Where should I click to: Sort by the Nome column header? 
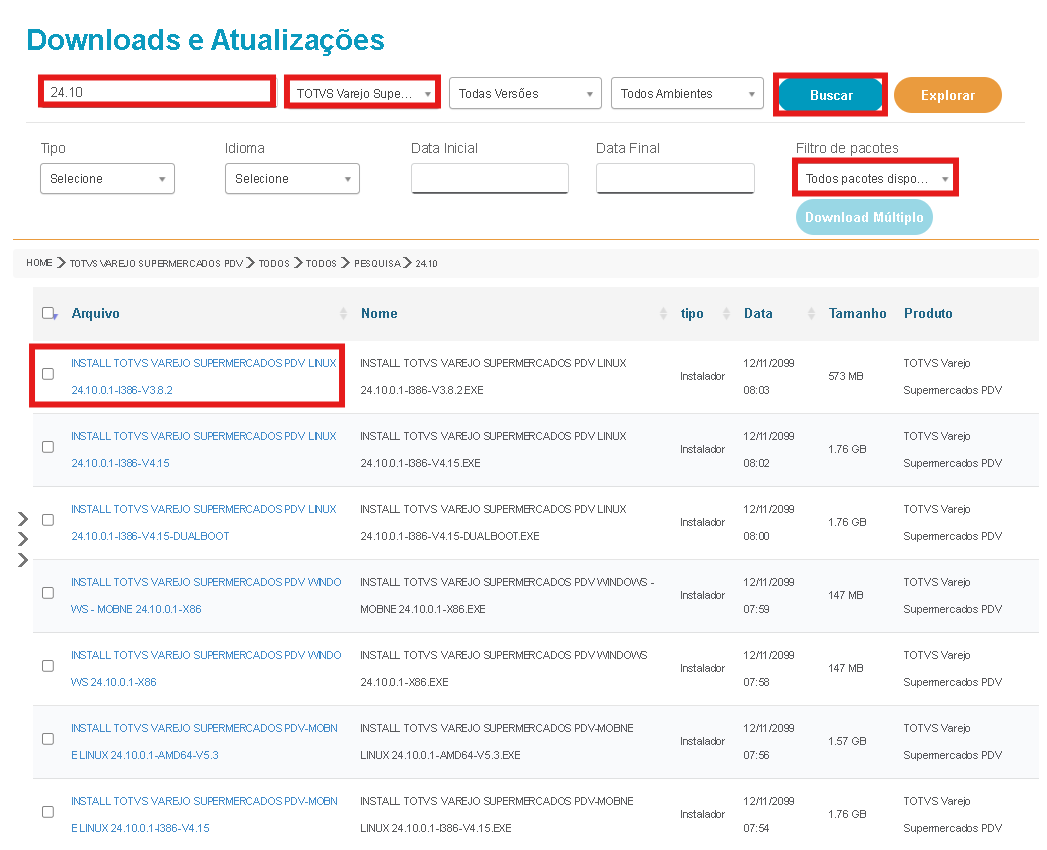click(x=379, y=313)
